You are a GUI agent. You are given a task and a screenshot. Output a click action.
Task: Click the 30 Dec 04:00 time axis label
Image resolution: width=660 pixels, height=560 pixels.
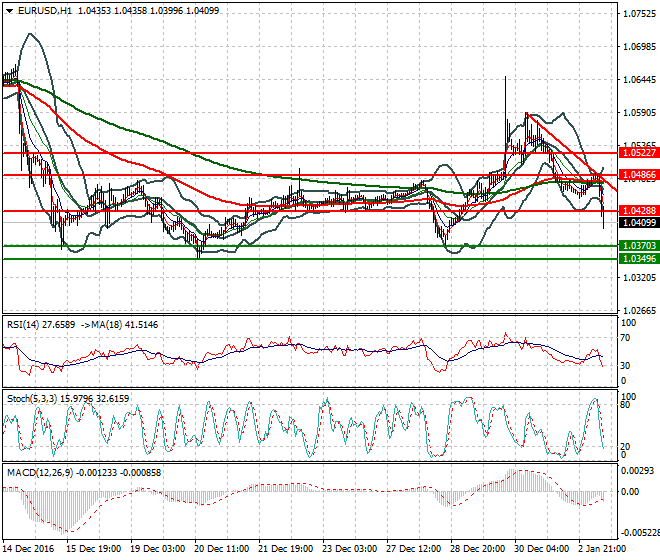542,549
